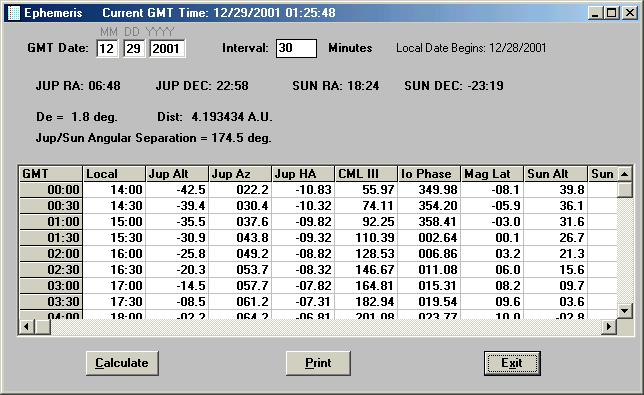Click Sun Alt cell 03.6
The width and height of the screenshot is (644, 395).
coord(556,302)
